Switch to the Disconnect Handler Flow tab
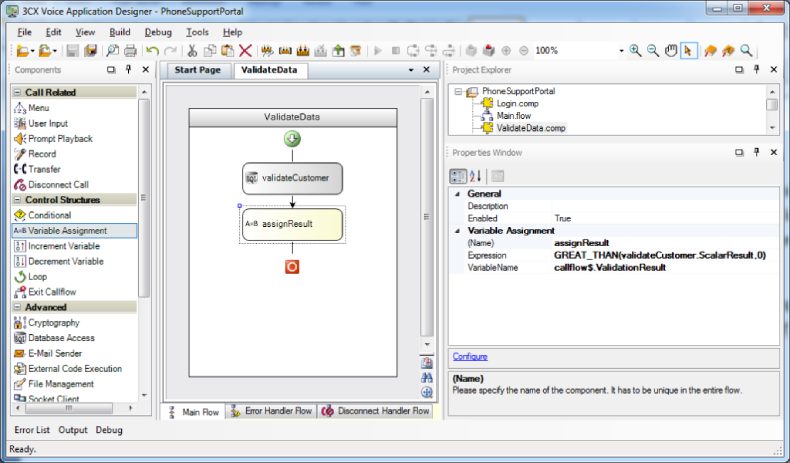 (376, 411)
